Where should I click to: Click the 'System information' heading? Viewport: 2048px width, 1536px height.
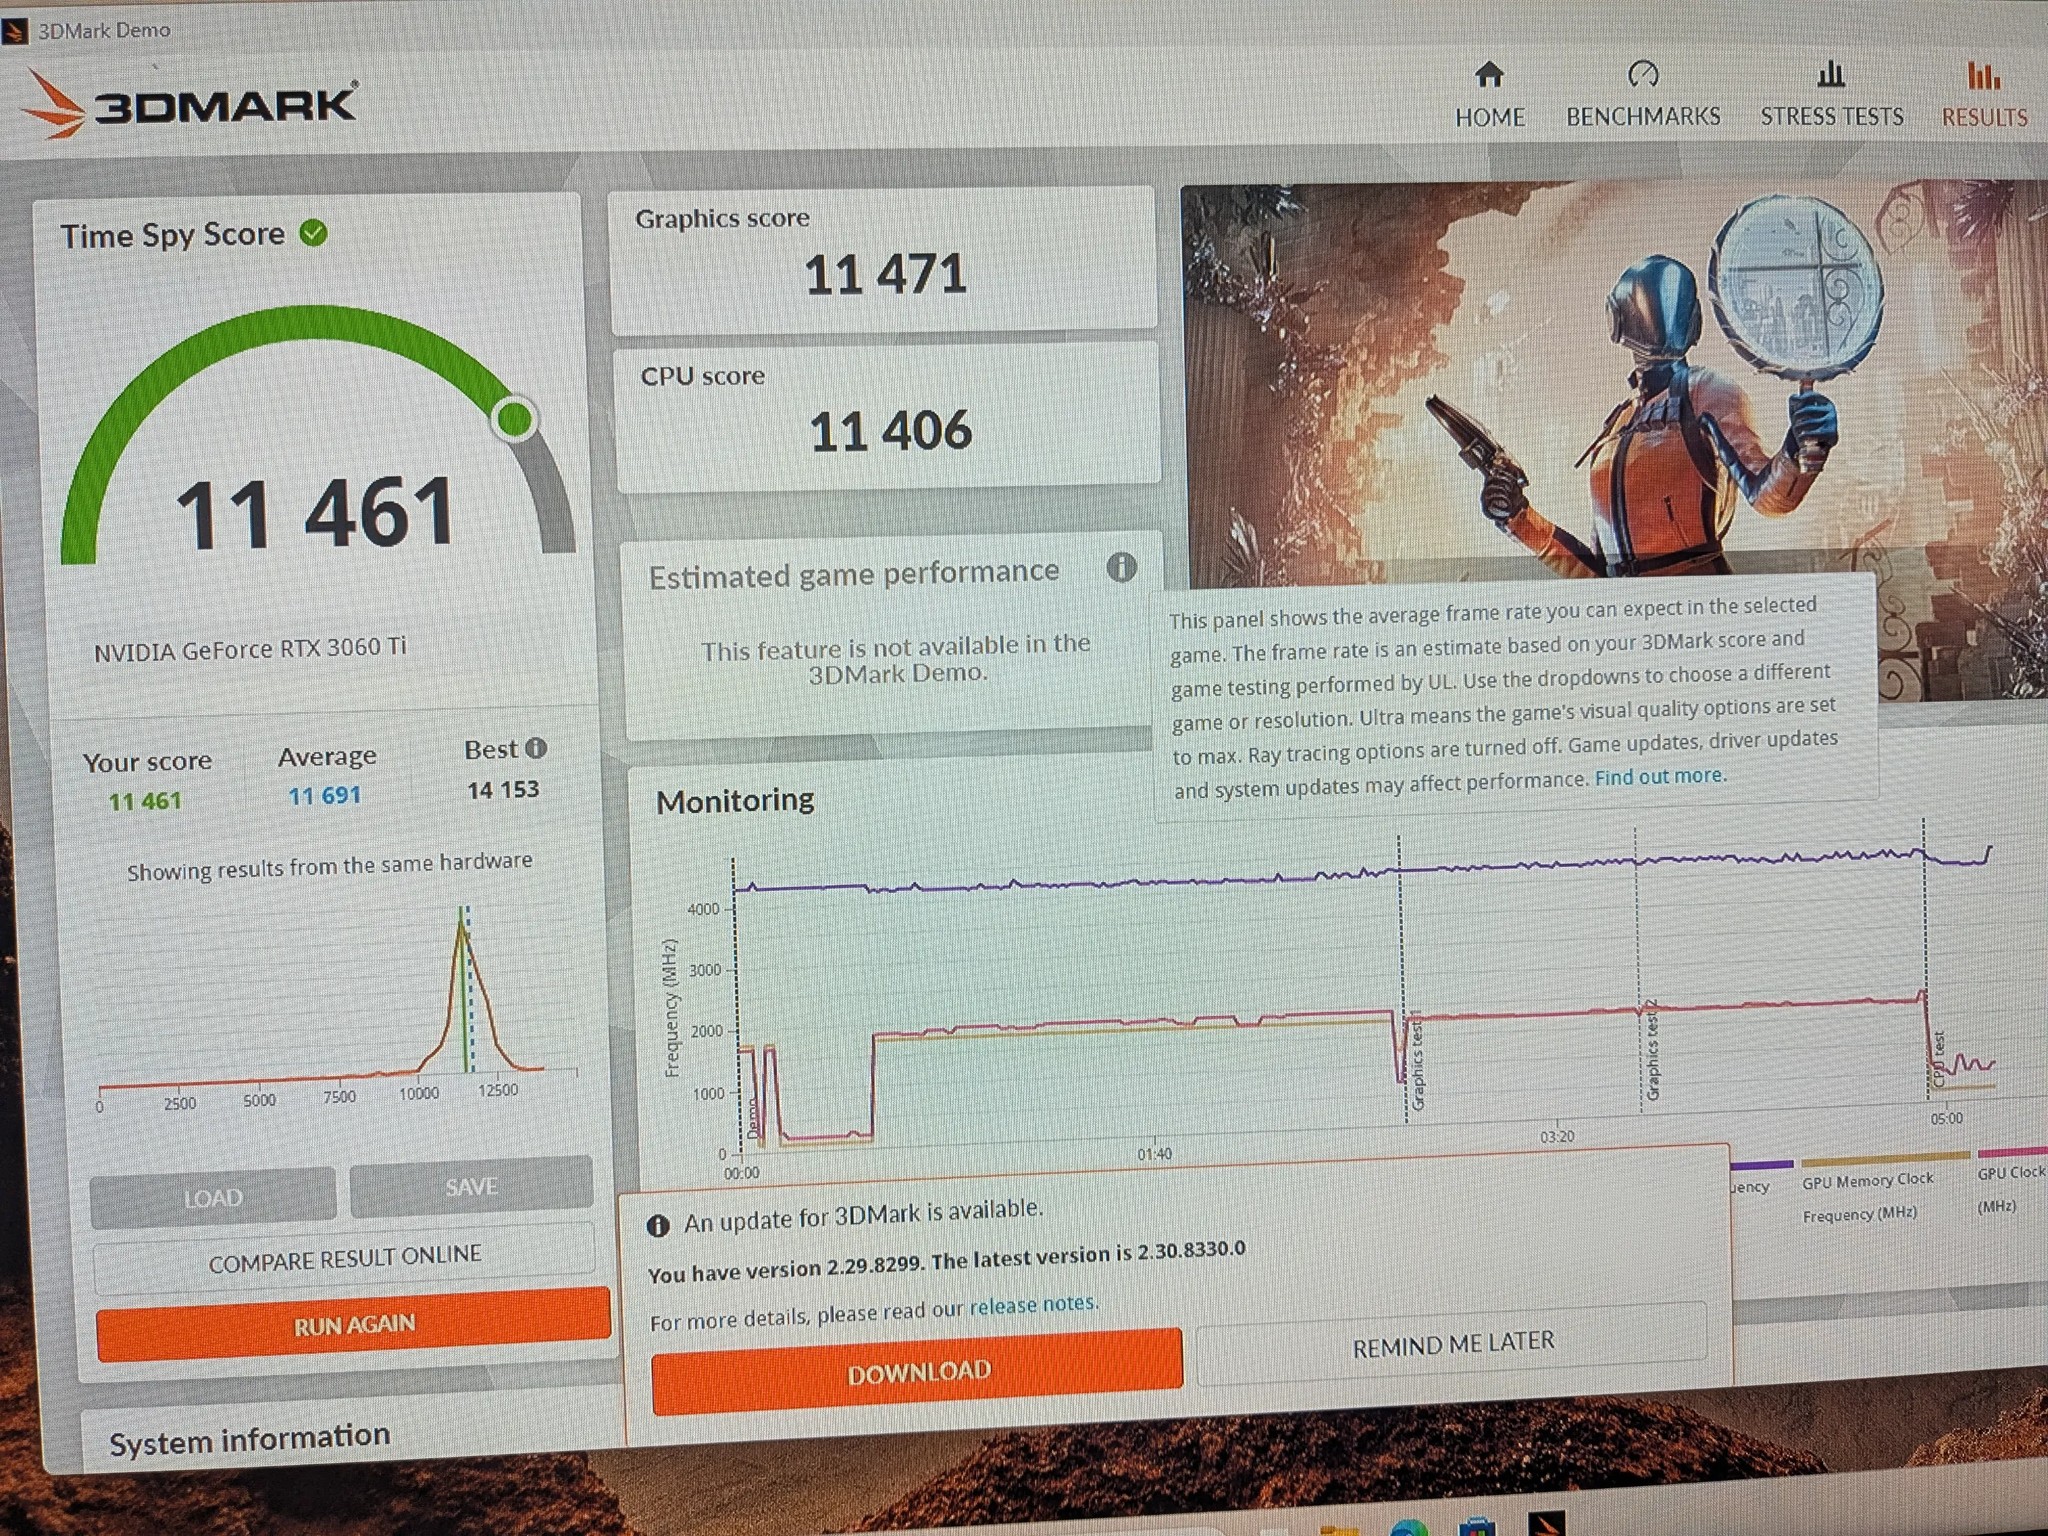tap(249, 1440)
